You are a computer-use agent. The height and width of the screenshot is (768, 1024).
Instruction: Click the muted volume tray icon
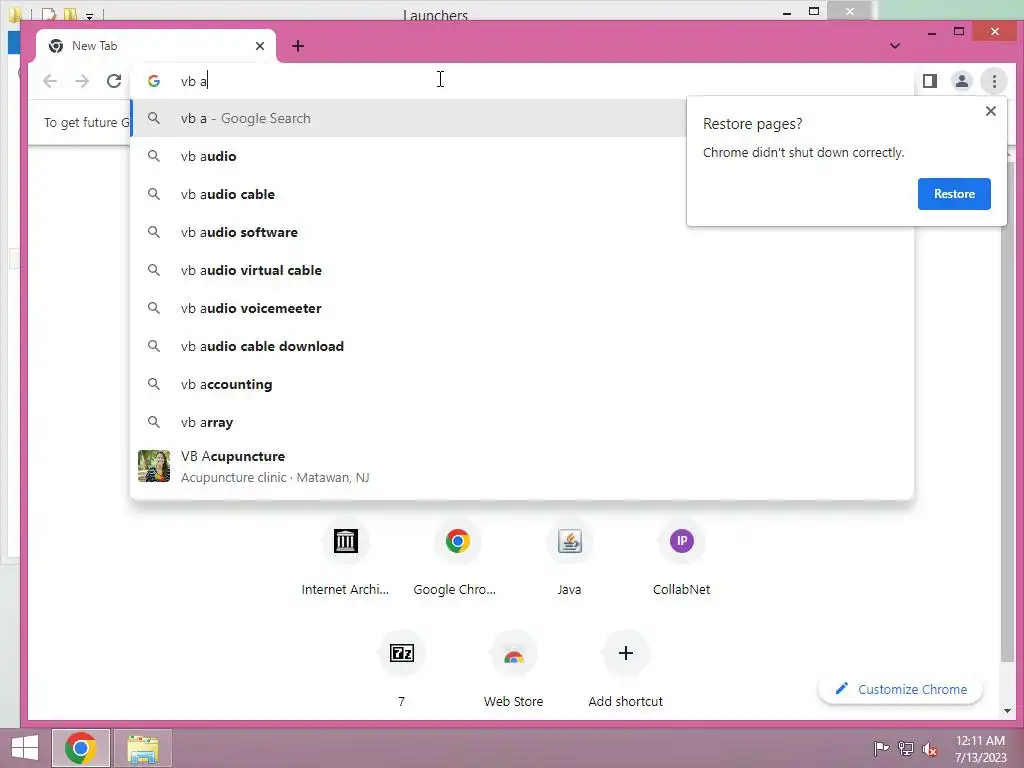point(930,748)
